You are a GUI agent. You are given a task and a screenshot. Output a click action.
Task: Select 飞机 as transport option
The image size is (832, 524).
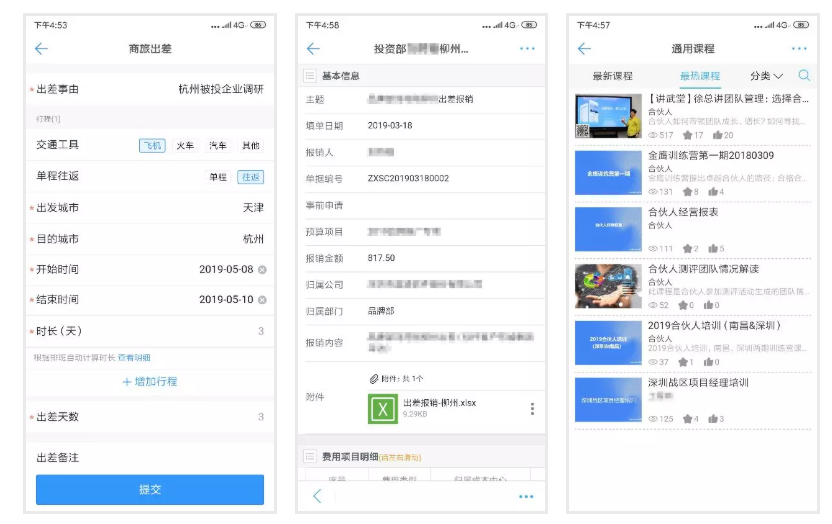click(152, 146)
